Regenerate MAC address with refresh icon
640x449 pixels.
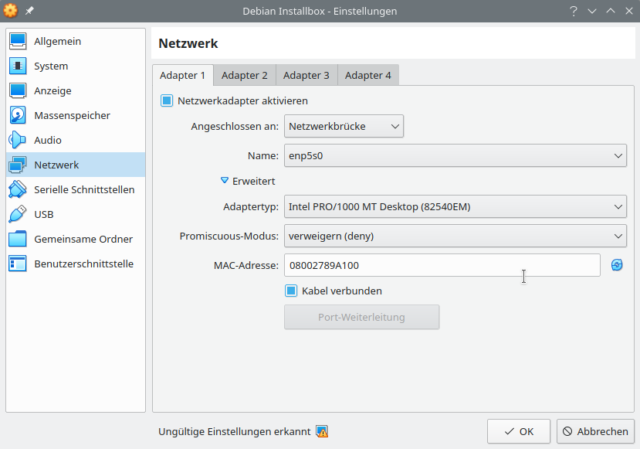pyautogui.click(x=617, y=265)
